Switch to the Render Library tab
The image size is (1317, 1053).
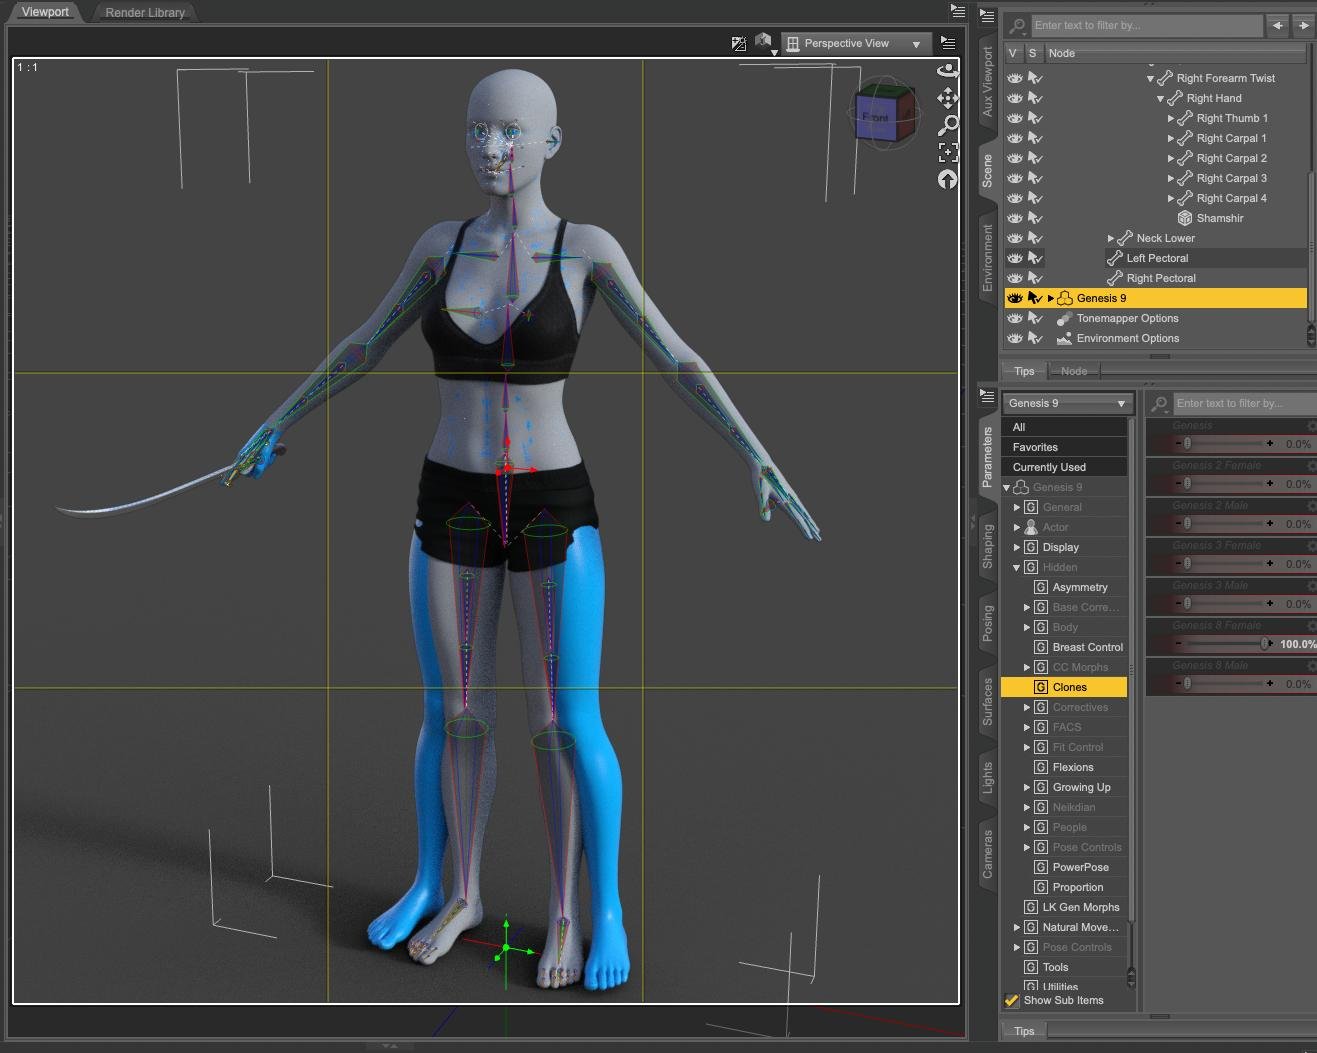[145, 13]
